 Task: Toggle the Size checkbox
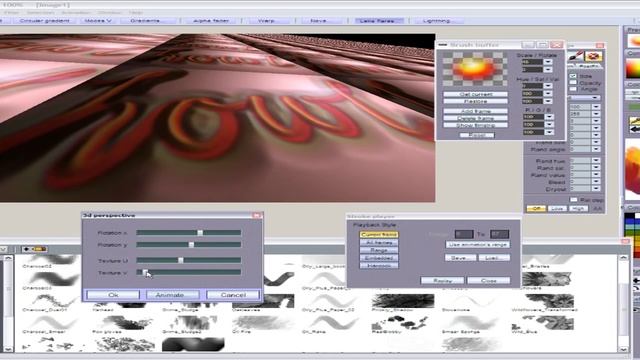pyautogui.click(x=573, y=76)
